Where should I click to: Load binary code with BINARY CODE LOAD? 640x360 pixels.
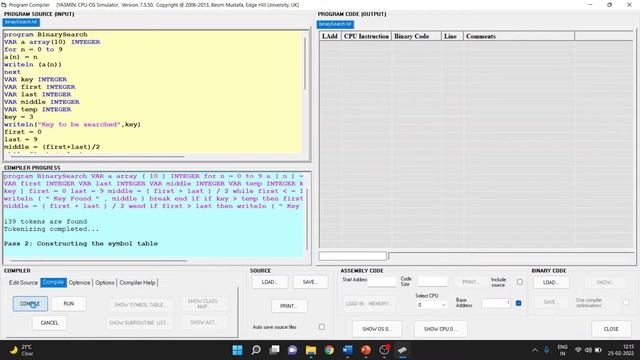(551, 282)
